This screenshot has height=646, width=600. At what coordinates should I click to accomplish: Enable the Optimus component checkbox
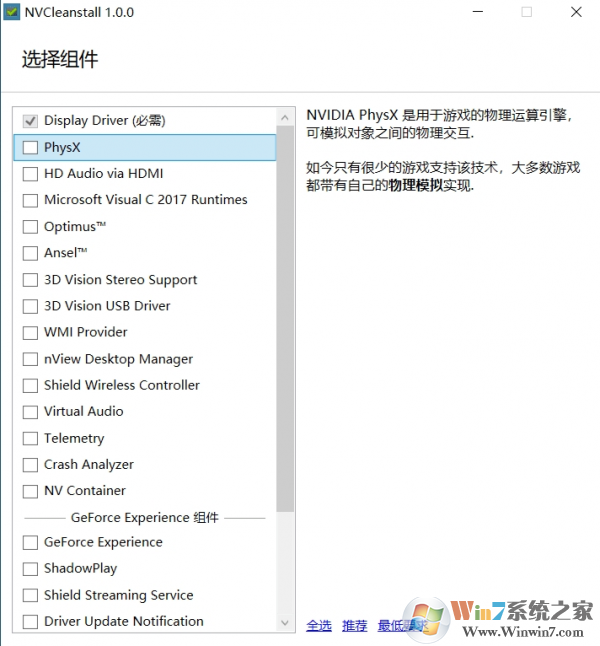coord(30,227)
